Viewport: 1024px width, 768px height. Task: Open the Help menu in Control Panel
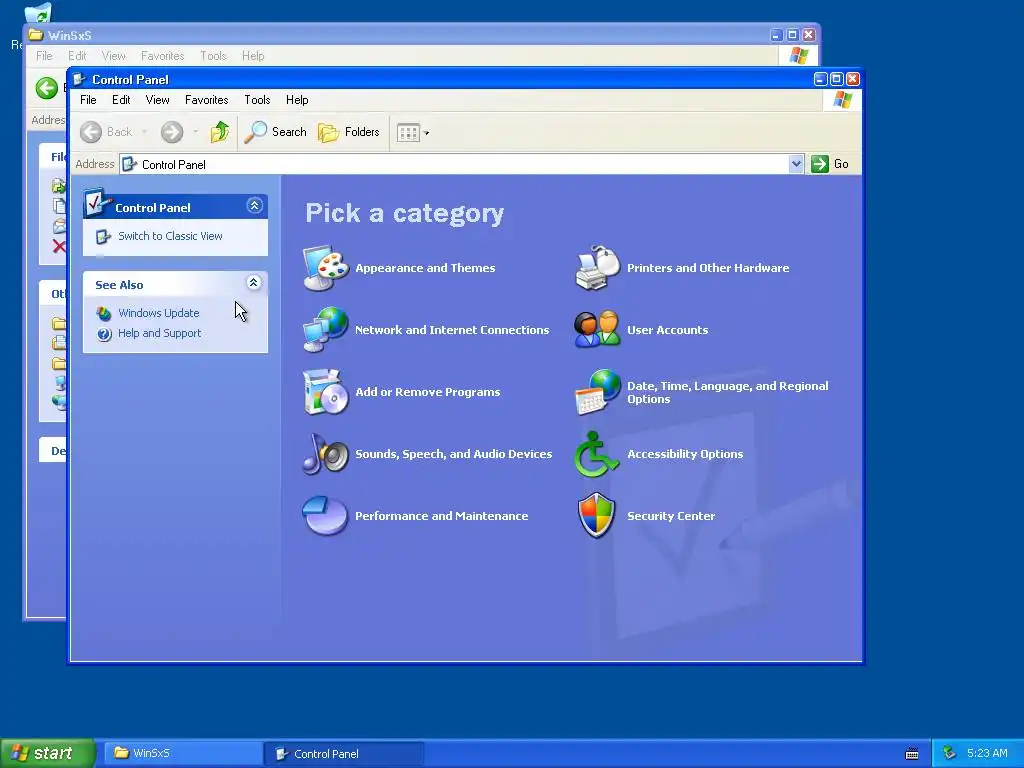click(297, 100)
